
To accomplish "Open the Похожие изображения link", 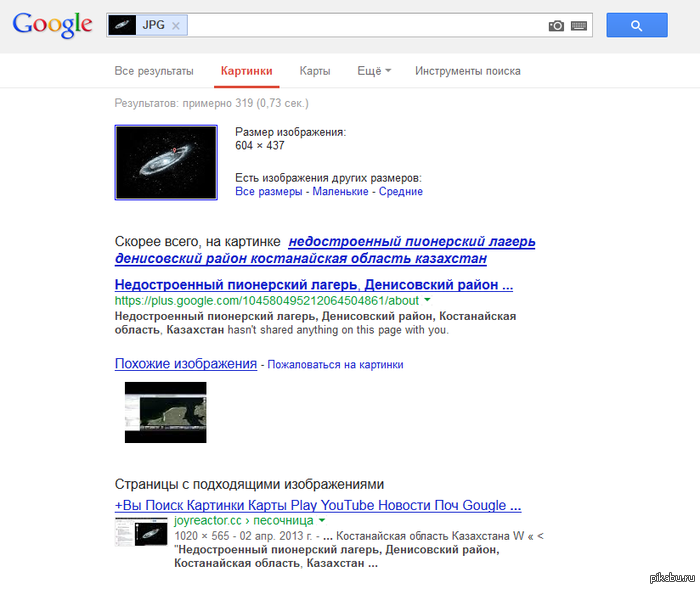I will [x=186, y=364].
